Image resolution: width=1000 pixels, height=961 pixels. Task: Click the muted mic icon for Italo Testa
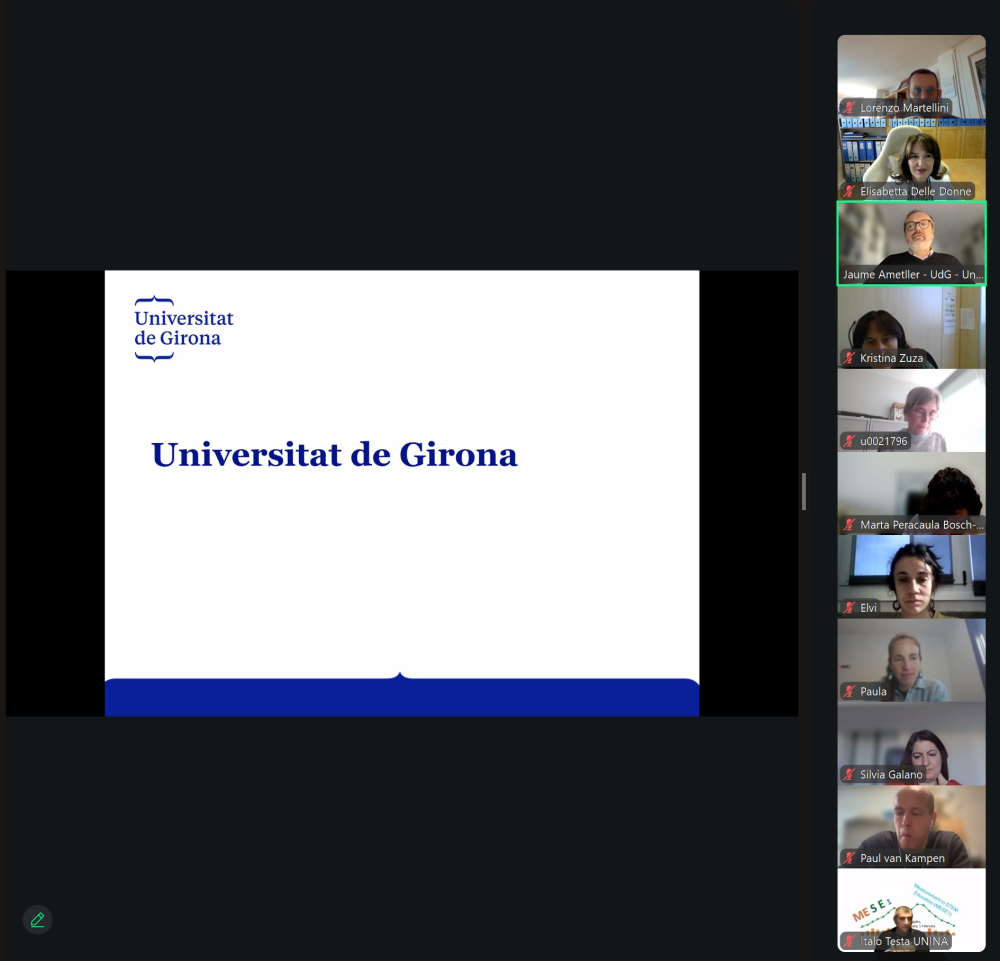pos(850,941)
